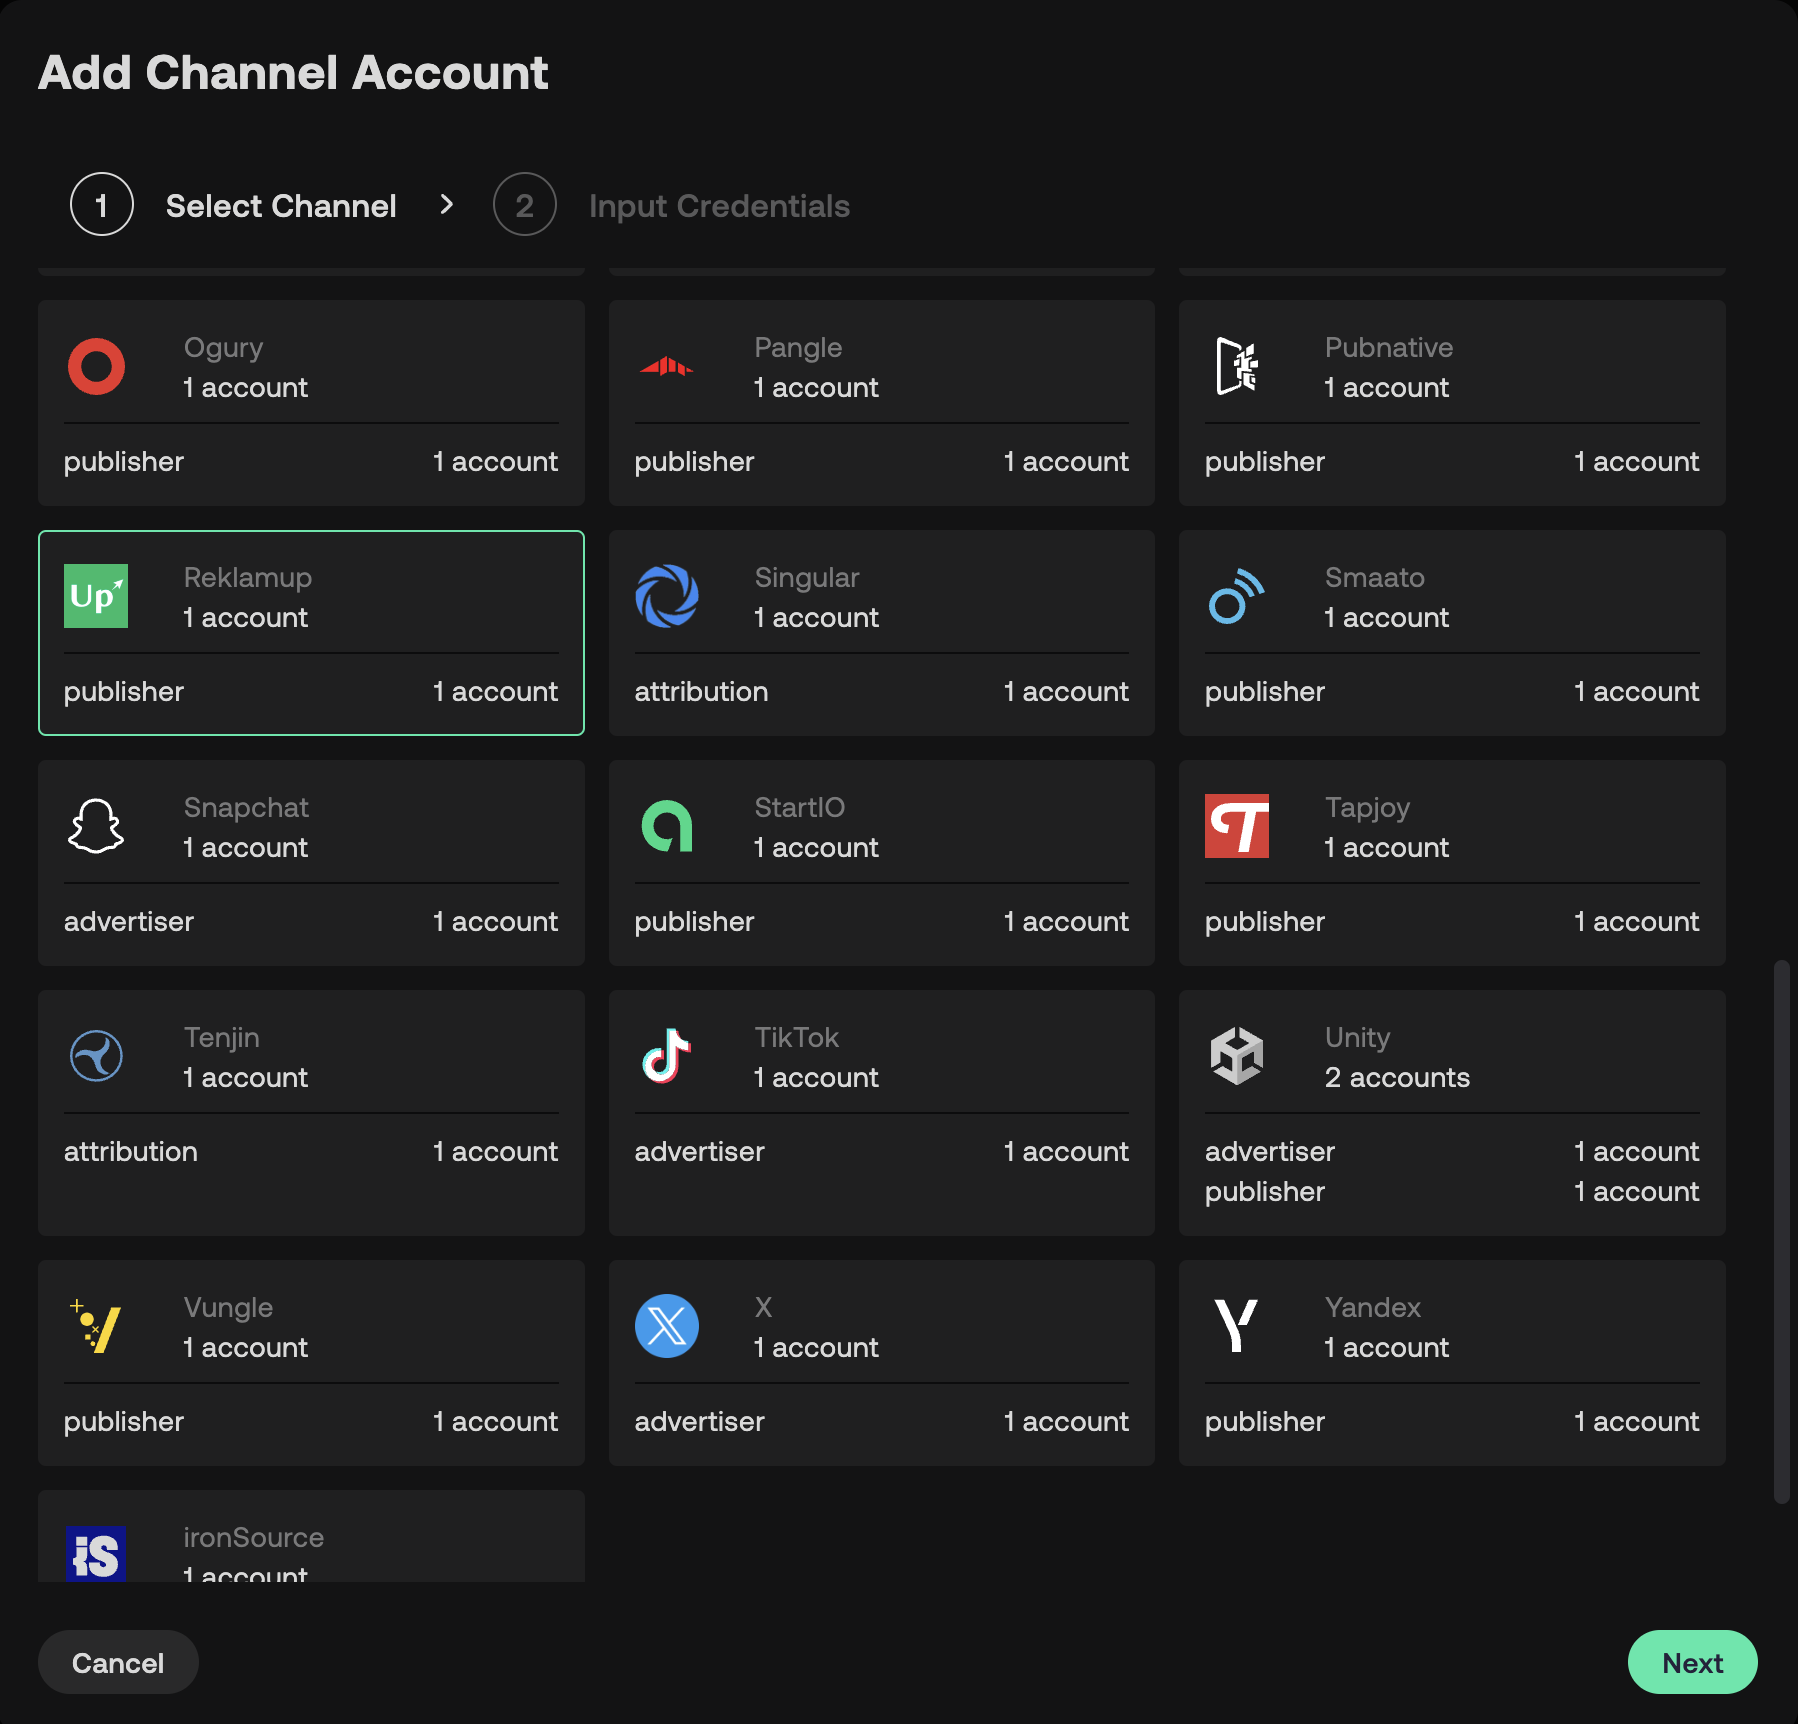1798x1724 pixels.
Task: Click the StartIO green logo
Action: [x=667, y=826]
